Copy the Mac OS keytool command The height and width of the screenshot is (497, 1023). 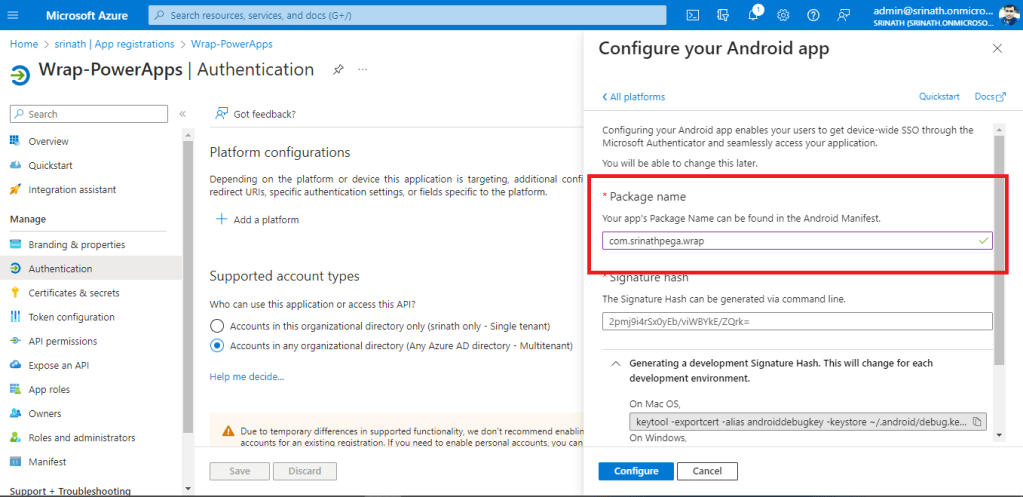coord(977,421)
